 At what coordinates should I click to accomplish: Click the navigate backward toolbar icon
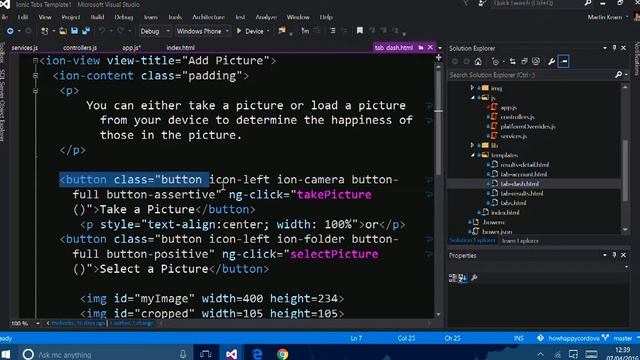pyautogui.click(x=10, y=31)
